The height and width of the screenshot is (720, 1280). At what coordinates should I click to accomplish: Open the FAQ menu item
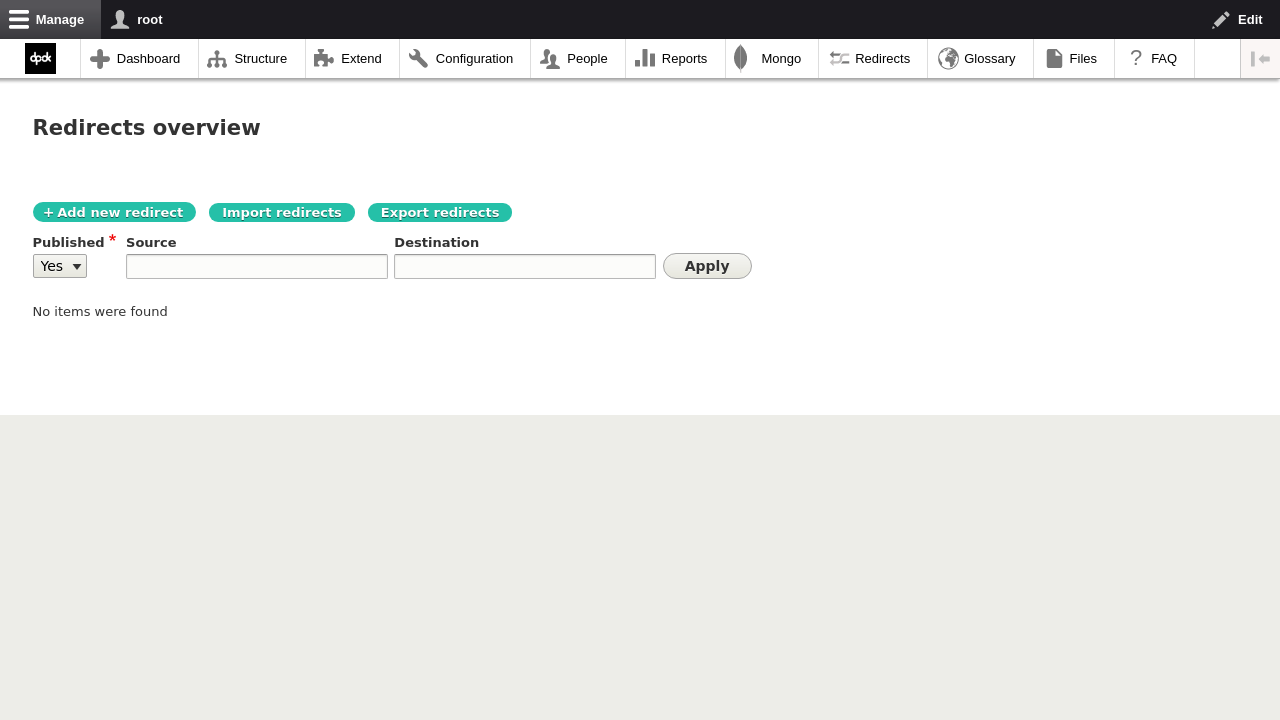click(x=1154, y=59)
